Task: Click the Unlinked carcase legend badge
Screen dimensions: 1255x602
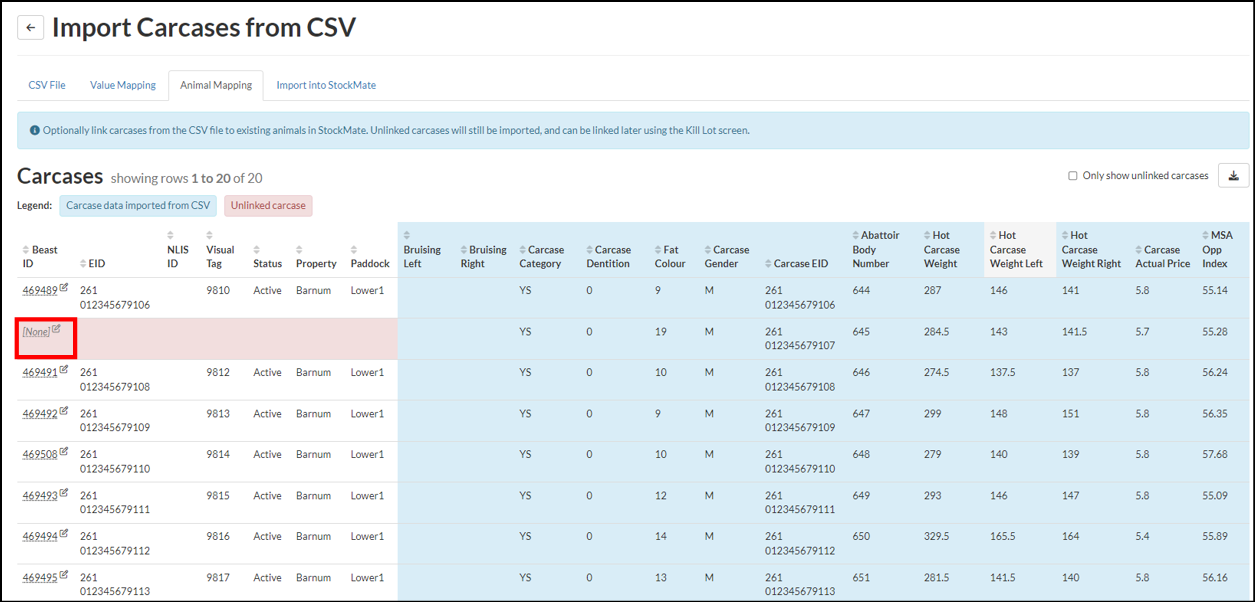Action: 268,205
